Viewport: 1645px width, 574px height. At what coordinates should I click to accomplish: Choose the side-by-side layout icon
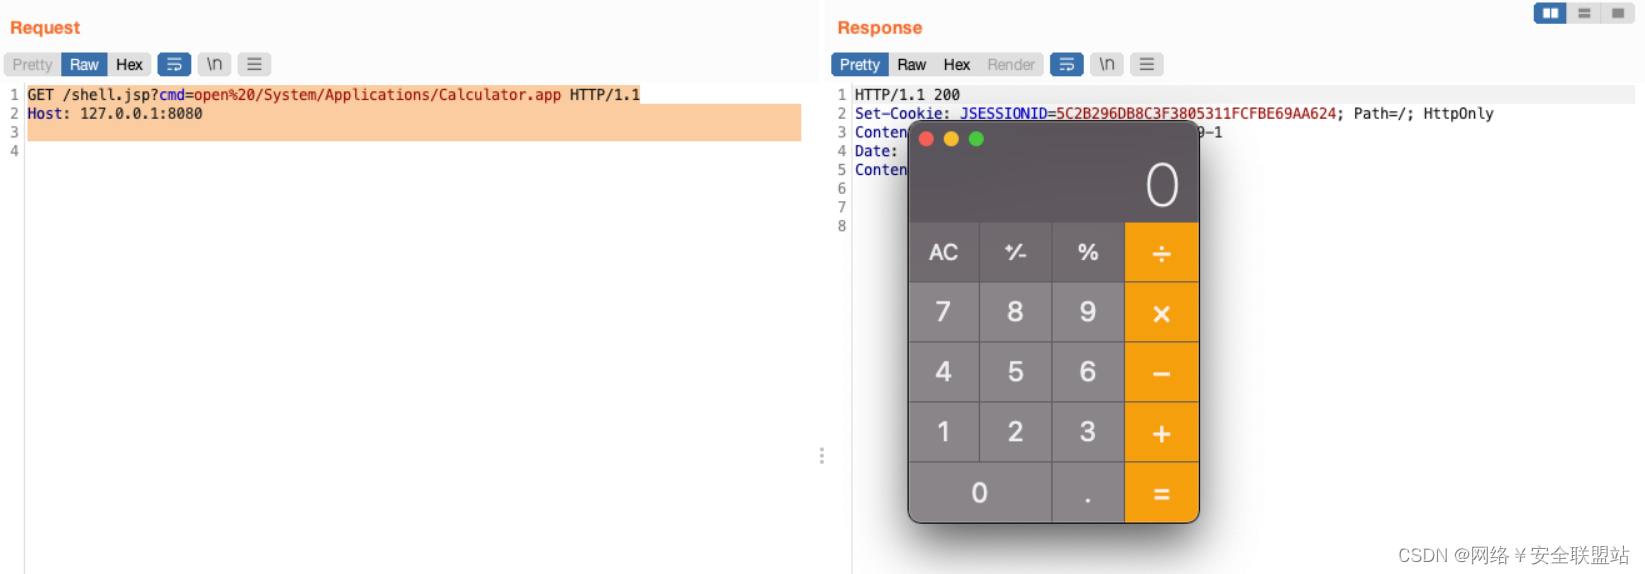(1550, 13)
